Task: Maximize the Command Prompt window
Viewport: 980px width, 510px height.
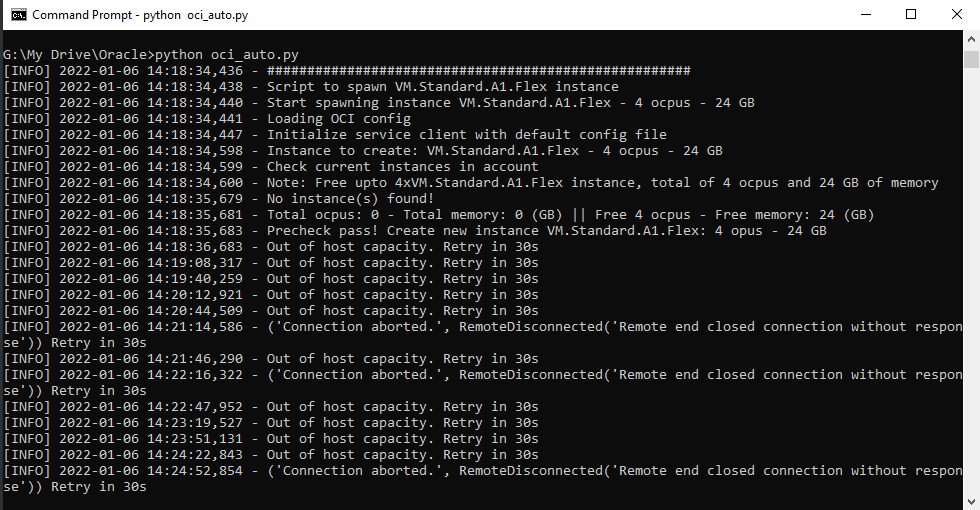Action: 911,14
